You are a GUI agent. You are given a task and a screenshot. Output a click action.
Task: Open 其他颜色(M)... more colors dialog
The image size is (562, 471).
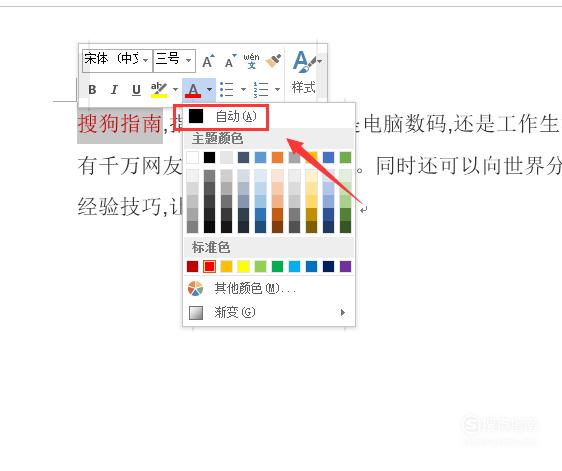(269, 288)
